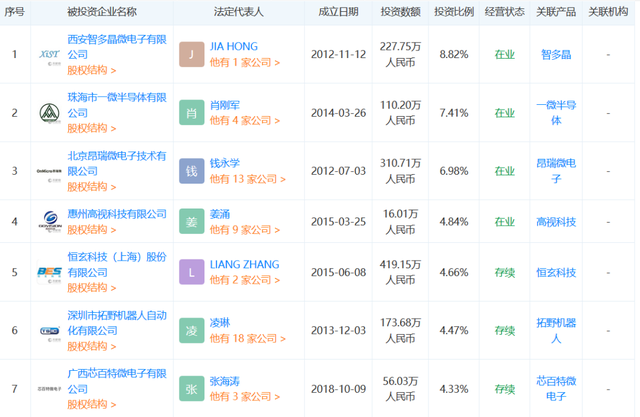
Task: Click 存续 status in 恒玄科技 row
Action: click(x=504, y=273)
